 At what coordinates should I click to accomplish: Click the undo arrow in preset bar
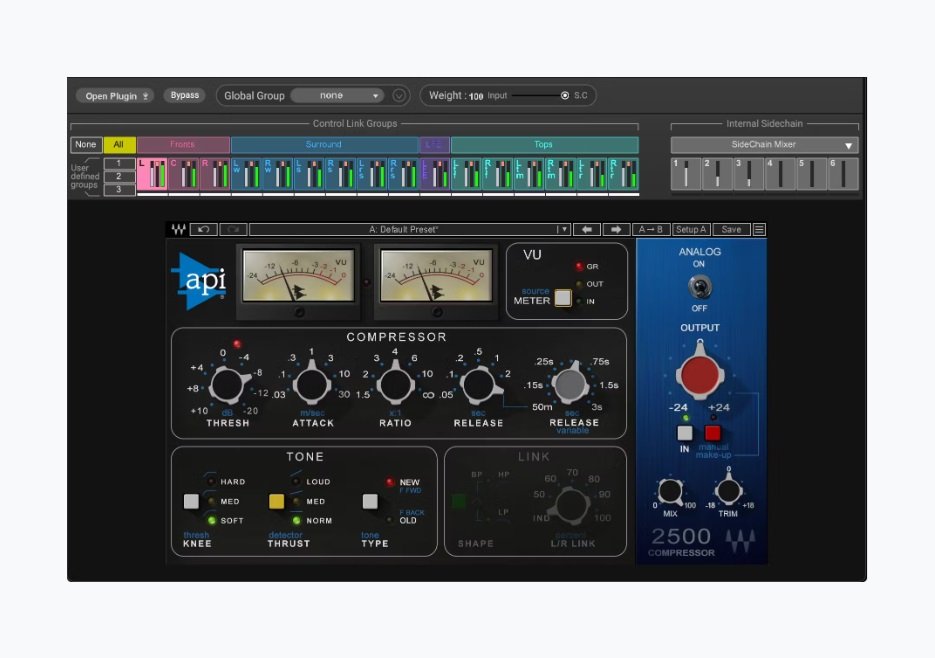(203, 229)
